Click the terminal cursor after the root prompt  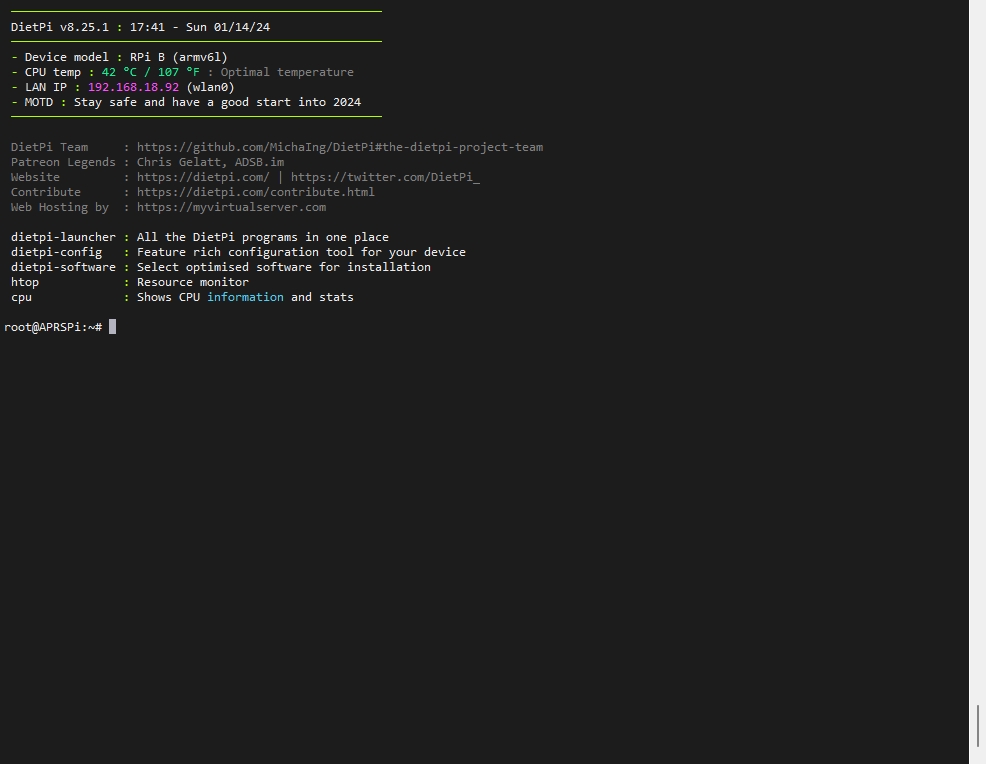point(113,327)
